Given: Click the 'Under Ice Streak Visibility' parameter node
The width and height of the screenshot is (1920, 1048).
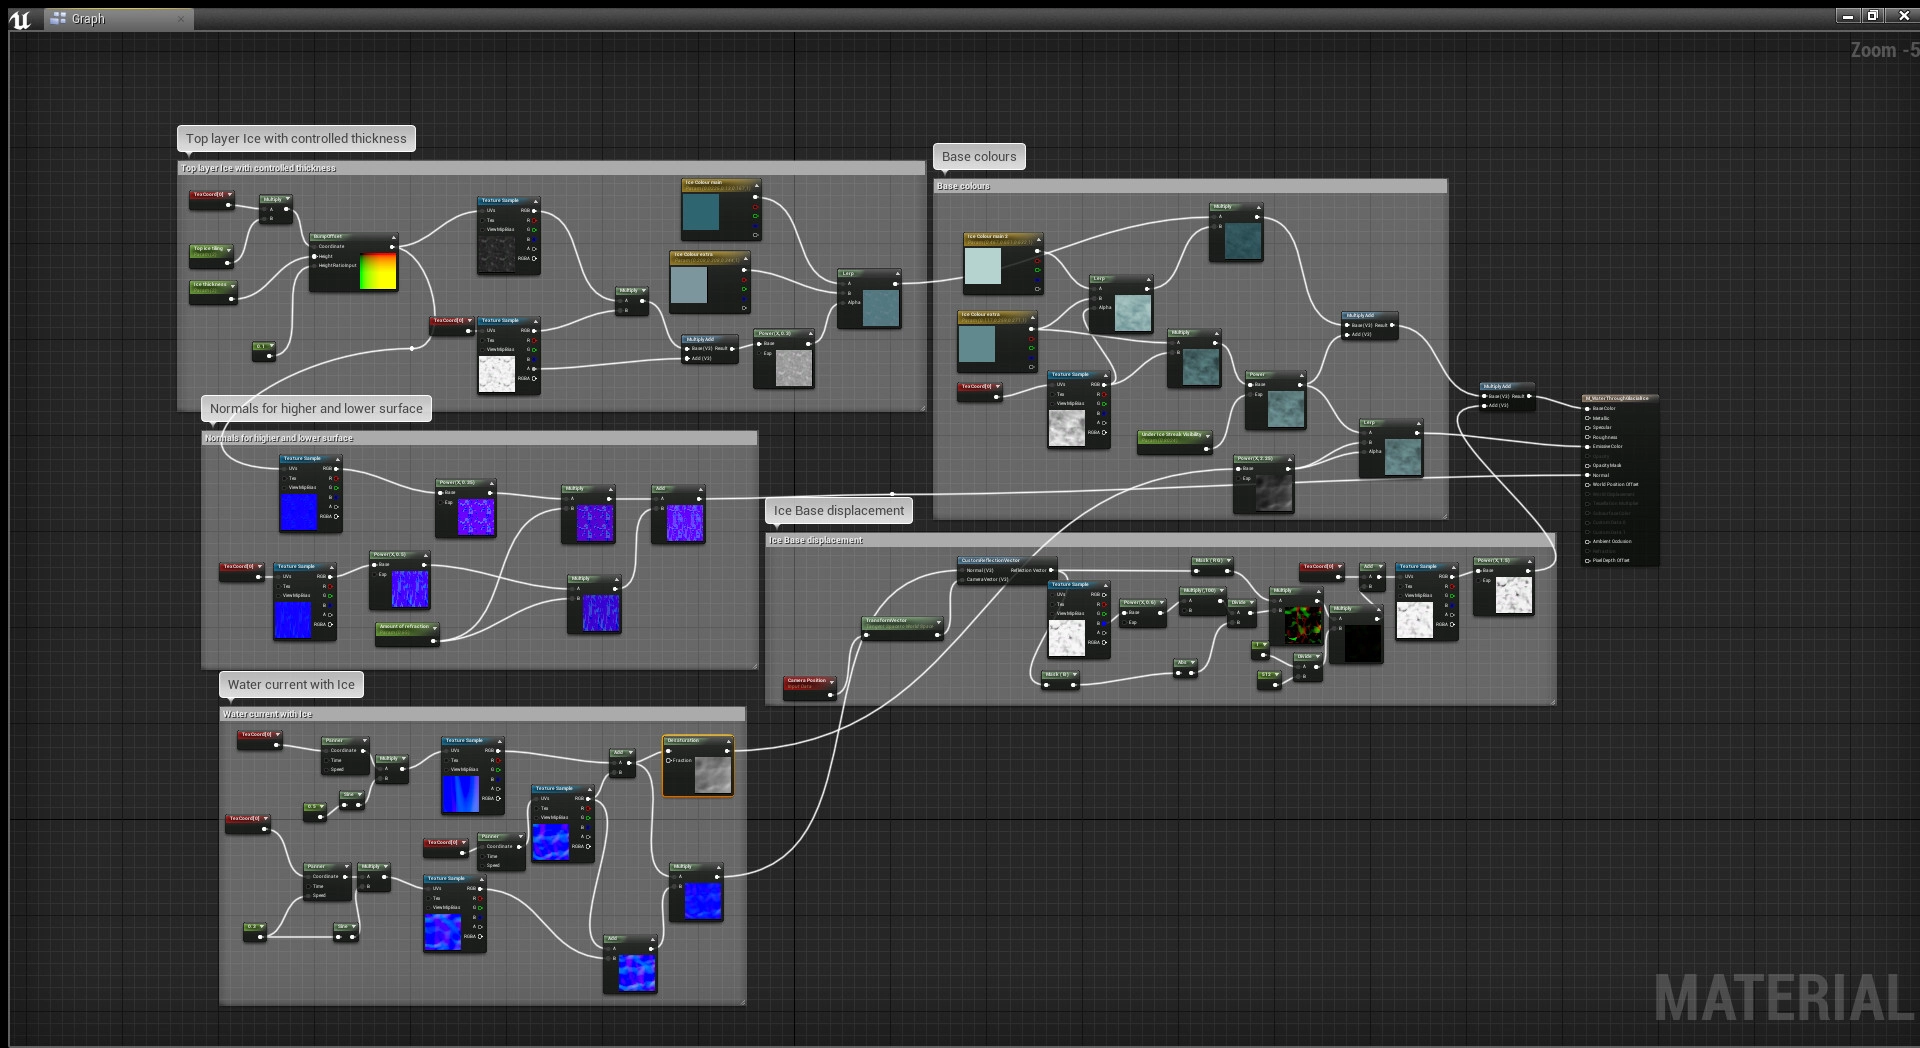Looking at the screenshot, I should point(1173,437).
